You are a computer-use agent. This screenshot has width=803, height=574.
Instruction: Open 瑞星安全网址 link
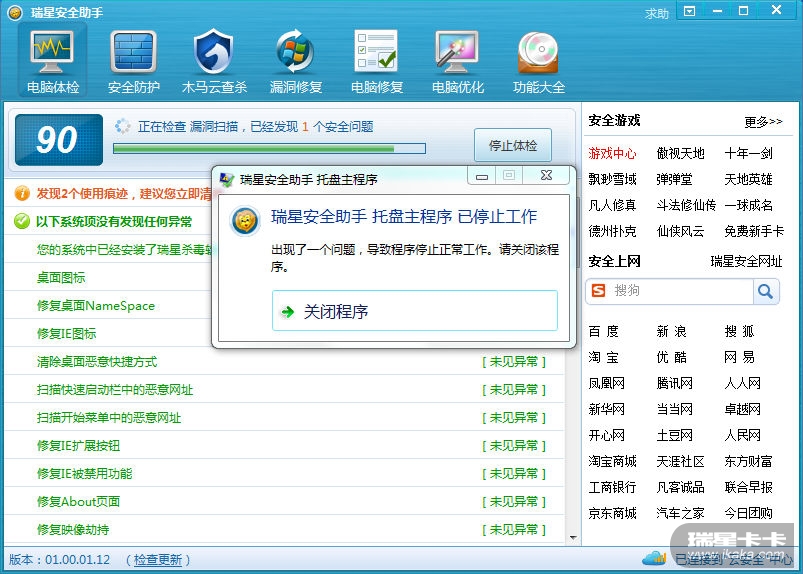click(x=746, y=262)
